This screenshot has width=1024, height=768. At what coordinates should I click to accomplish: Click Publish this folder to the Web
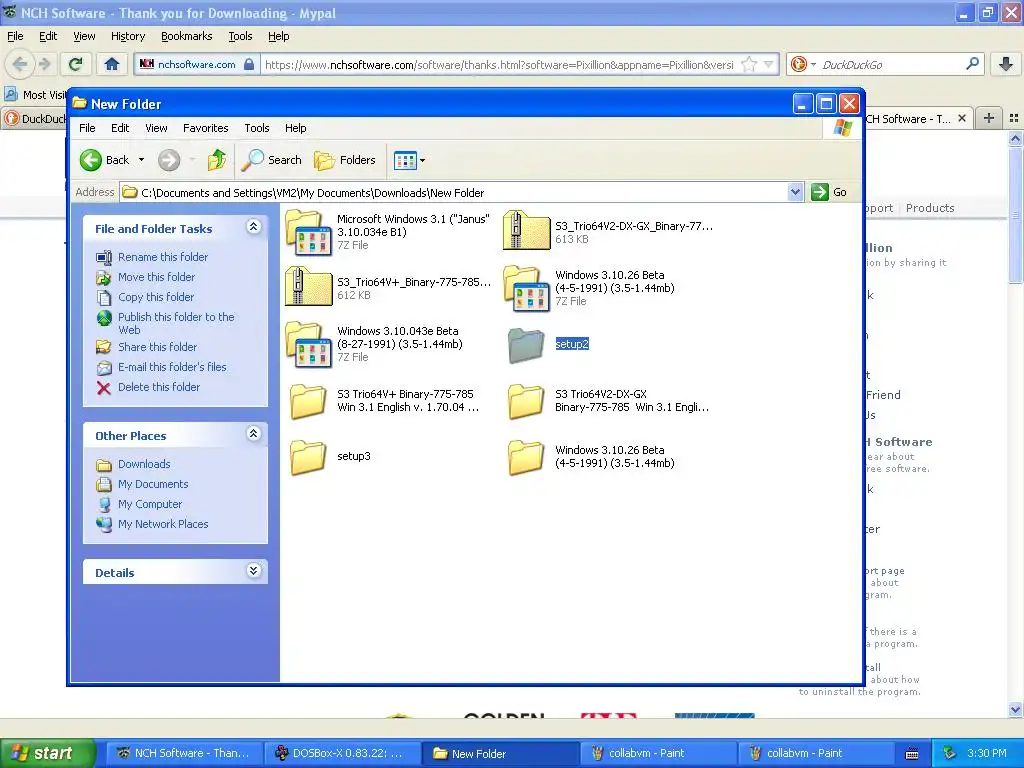point(176,323)
